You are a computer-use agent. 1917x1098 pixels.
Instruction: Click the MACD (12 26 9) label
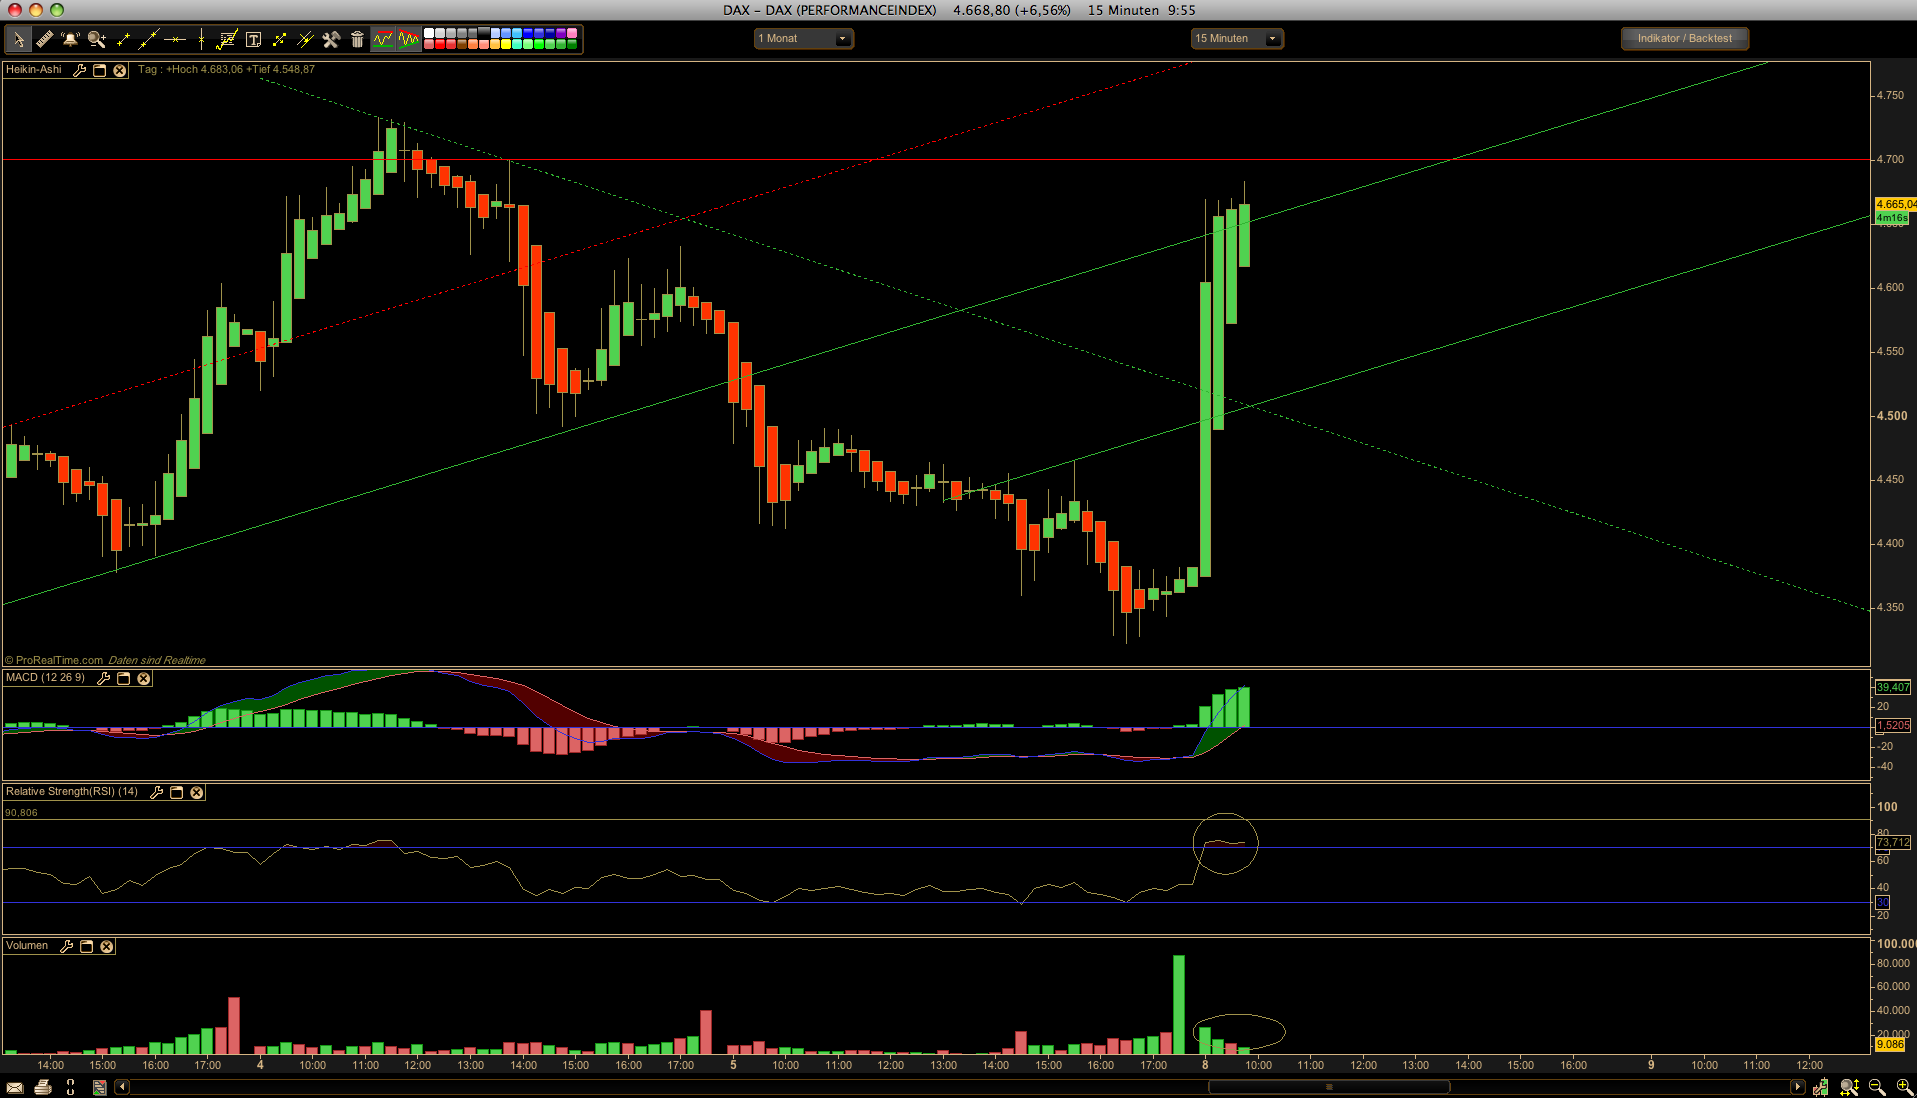45,678
